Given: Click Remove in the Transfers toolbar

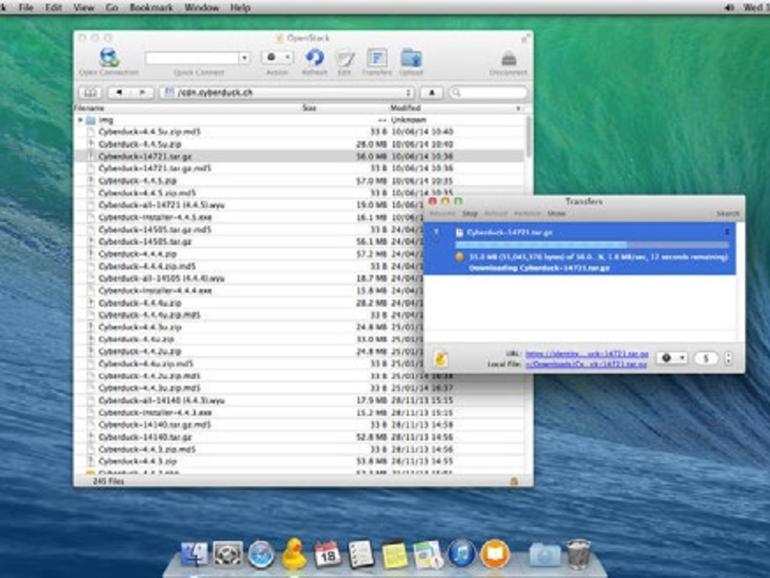Looking at the screenshot, I should (x=527, y=214).
